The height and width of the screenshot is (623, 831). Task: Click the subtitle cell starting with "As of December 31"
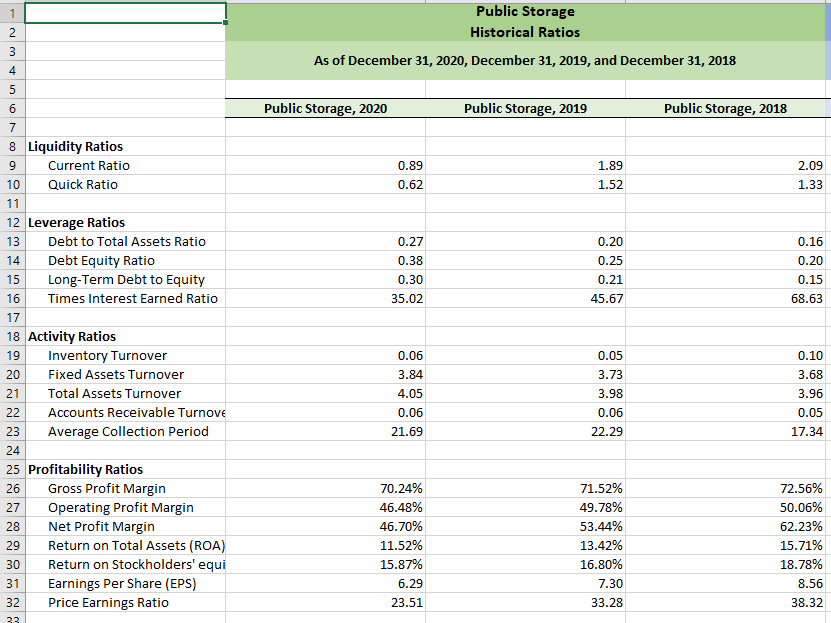point(525,60)
